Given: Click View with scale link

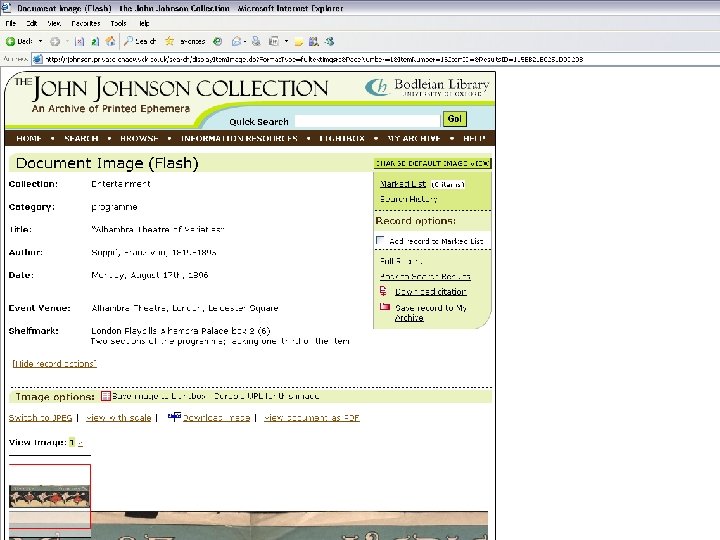Looking at the screenshot, I should click(x=118, y=418).
